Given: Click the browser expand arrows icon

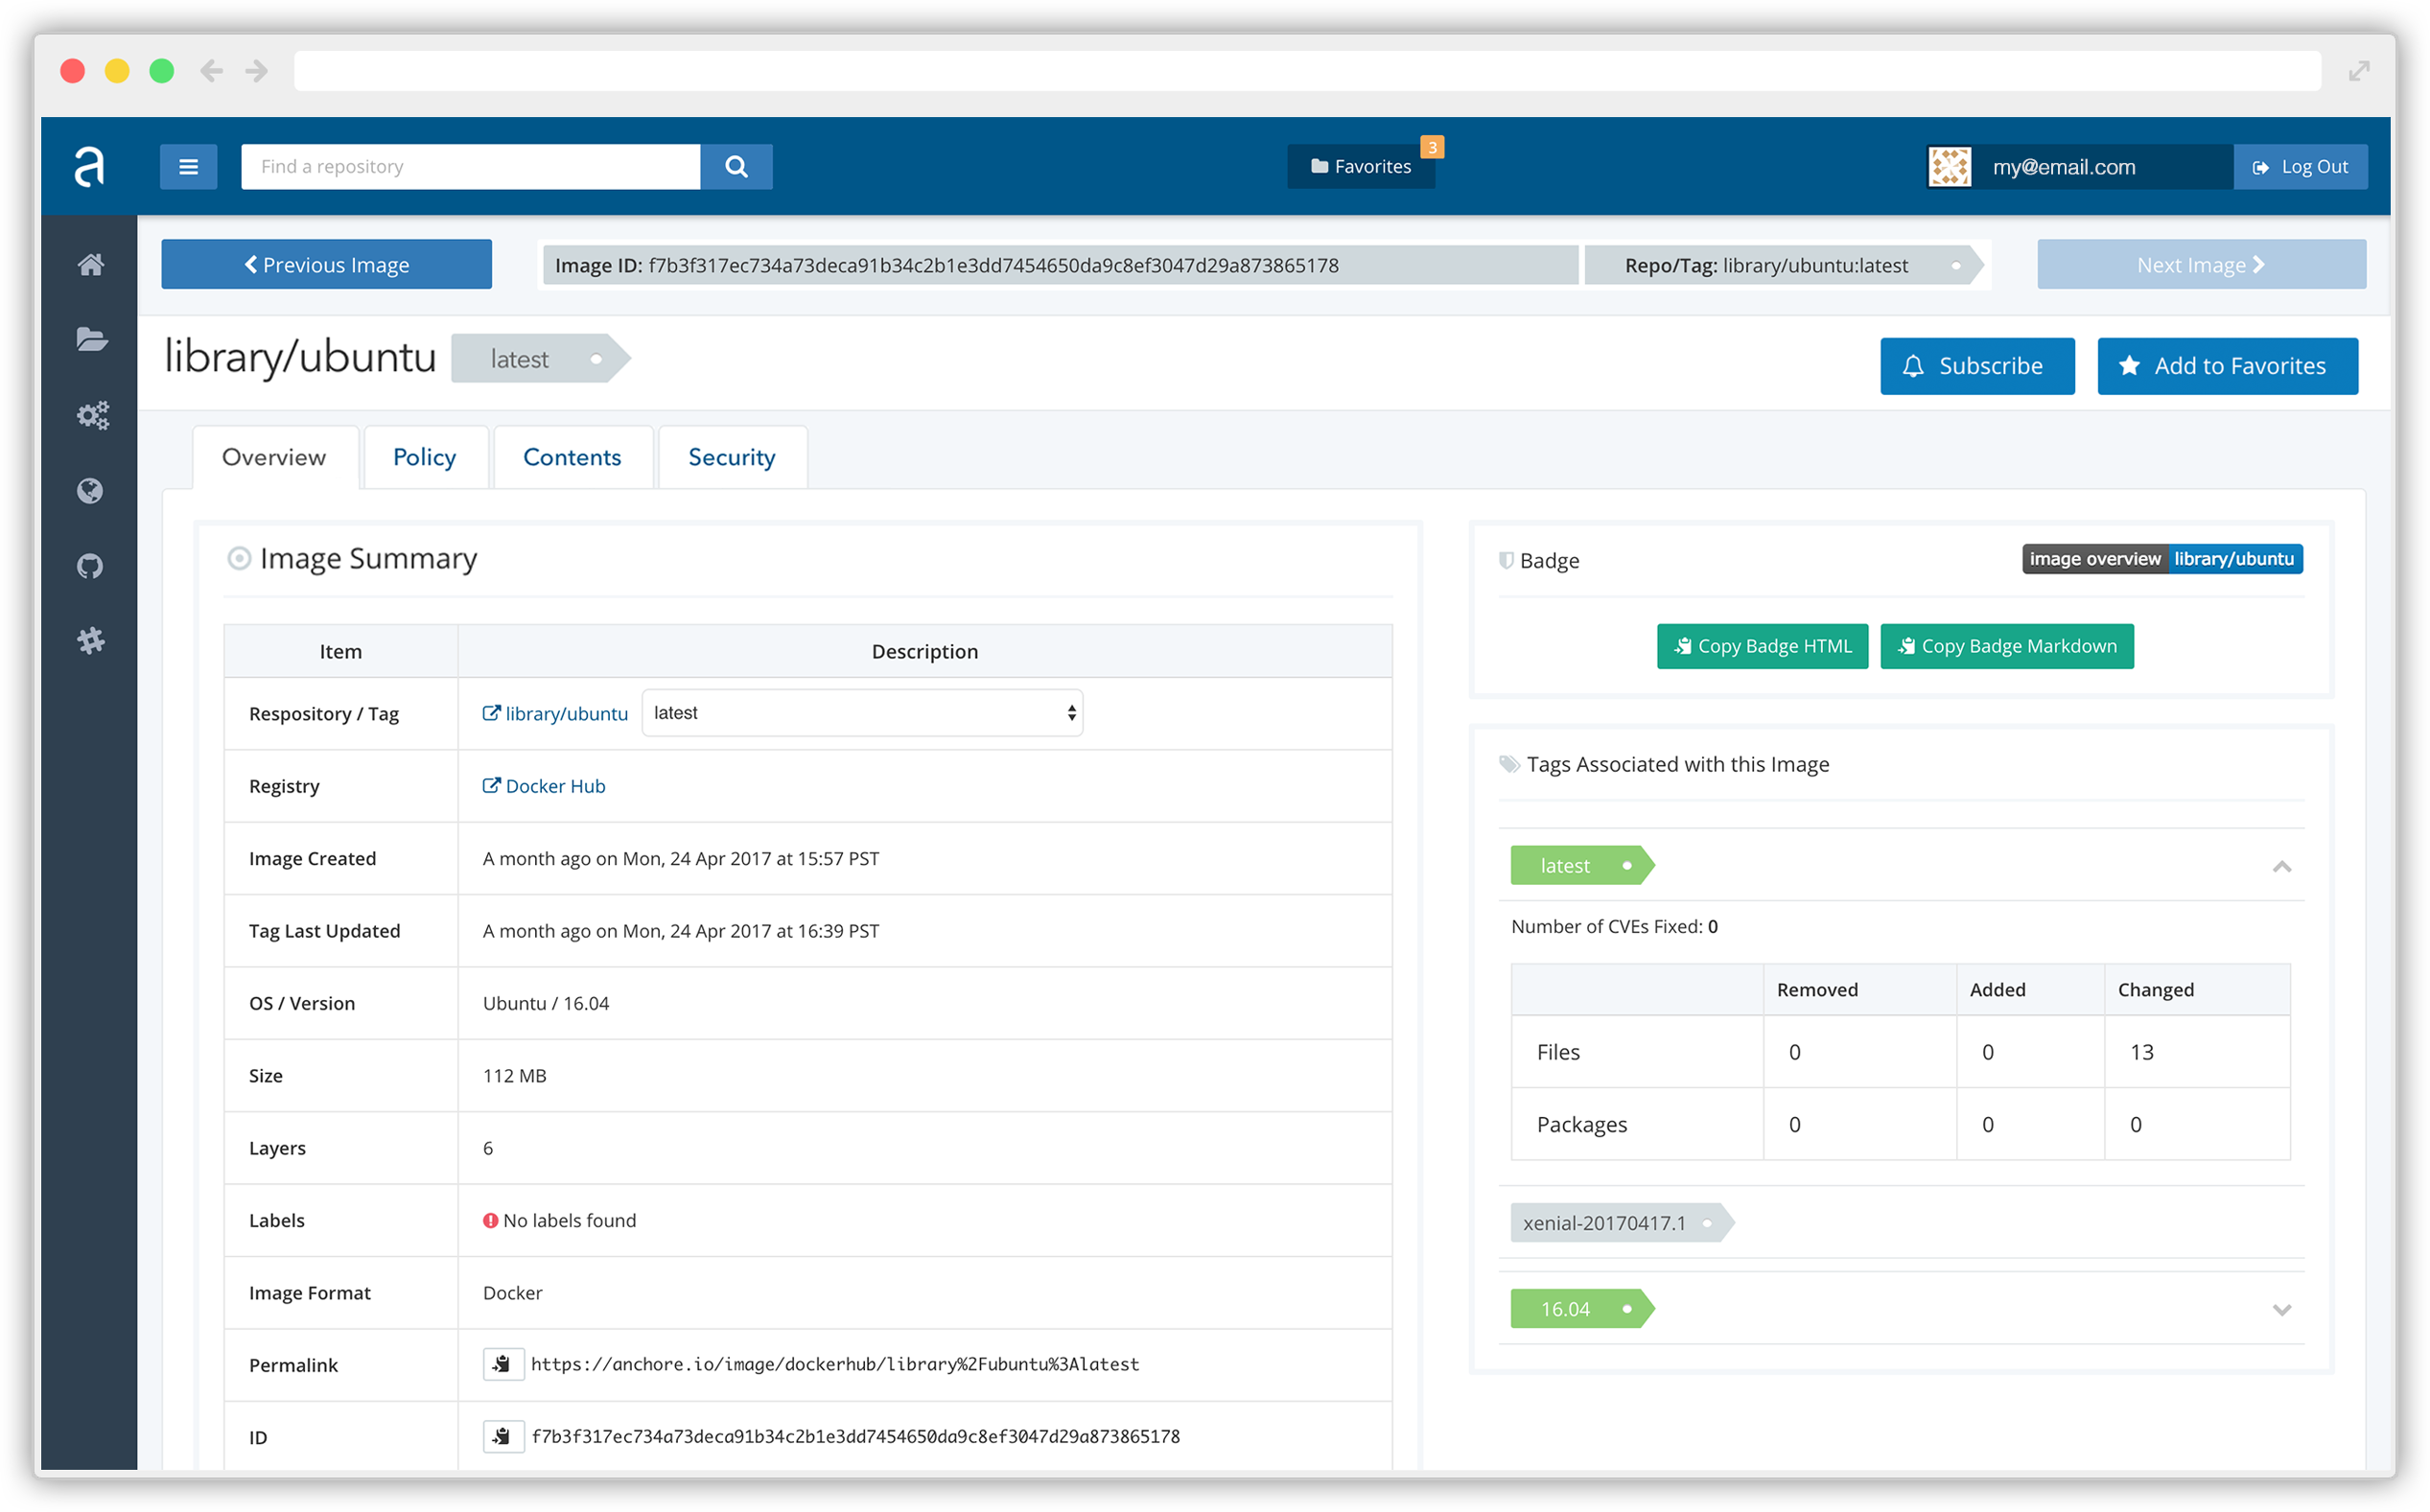Looking at the screenshot, I should 2359,71.
